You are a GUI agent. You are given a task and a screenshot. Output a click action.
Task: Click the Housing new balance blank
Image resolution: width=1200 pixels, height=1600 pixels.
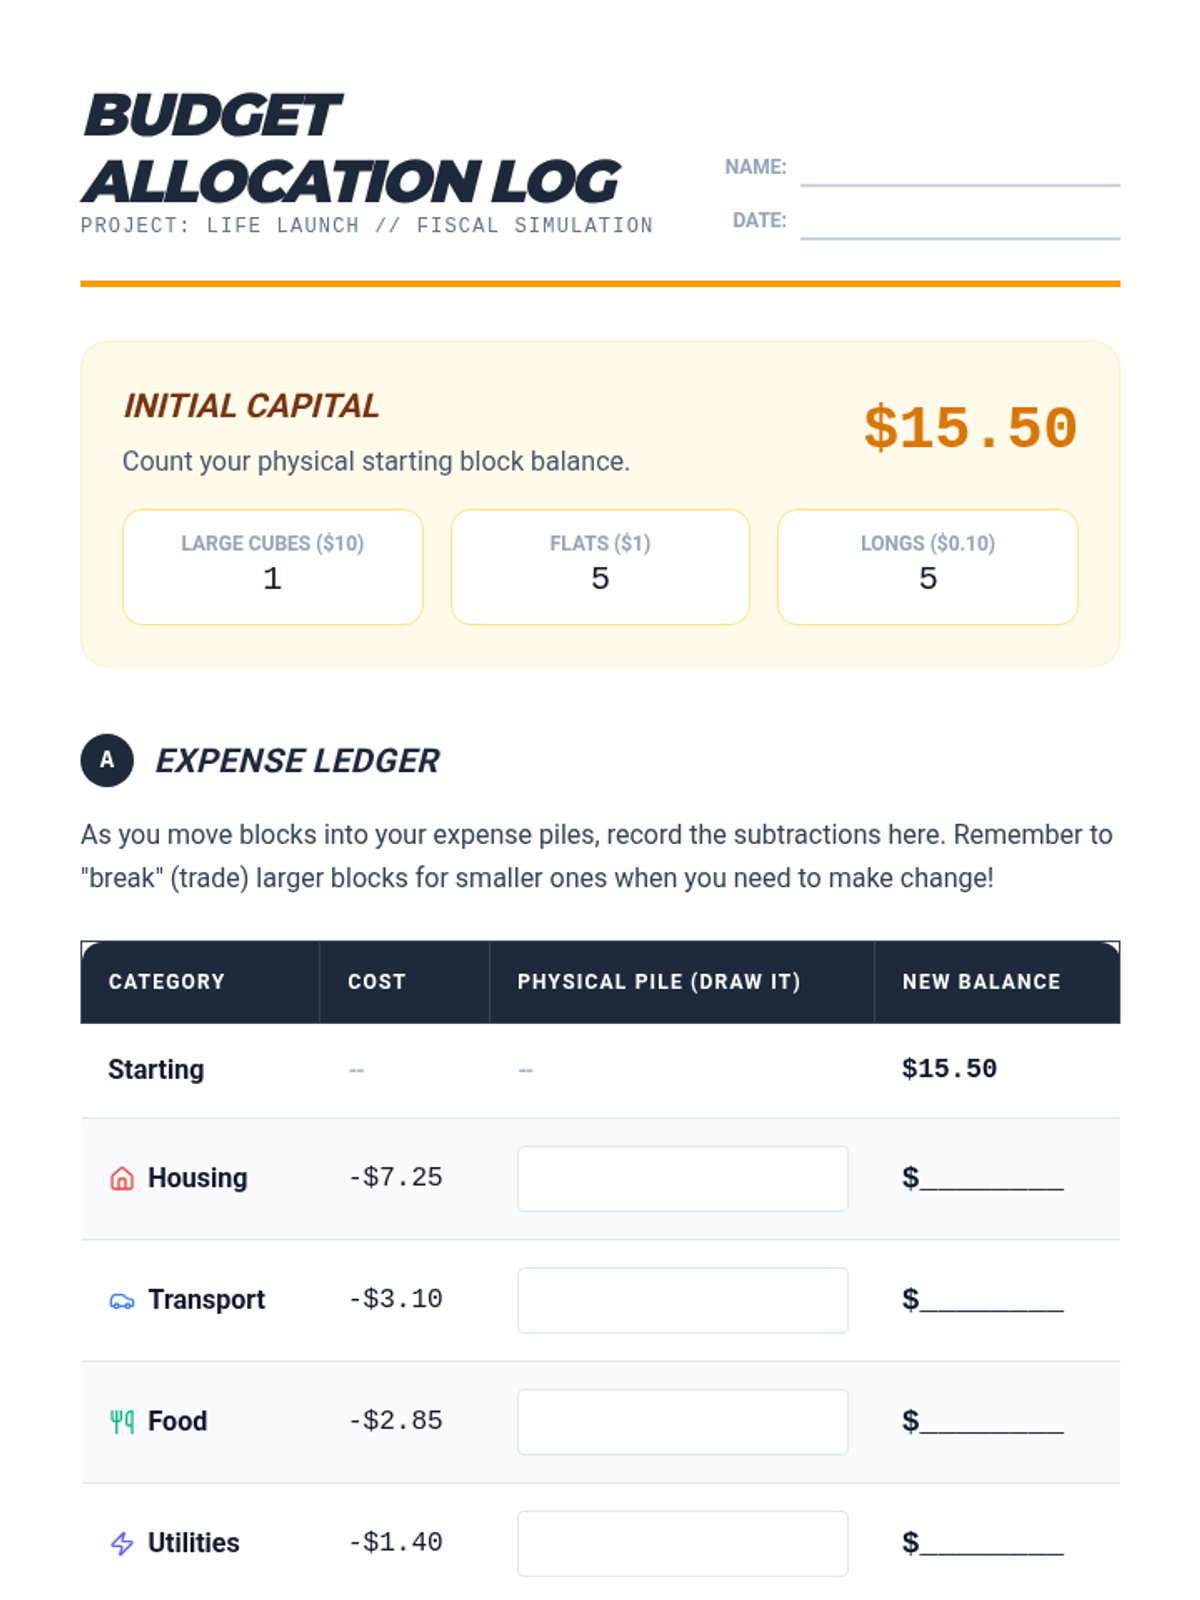click(991, 1179)
